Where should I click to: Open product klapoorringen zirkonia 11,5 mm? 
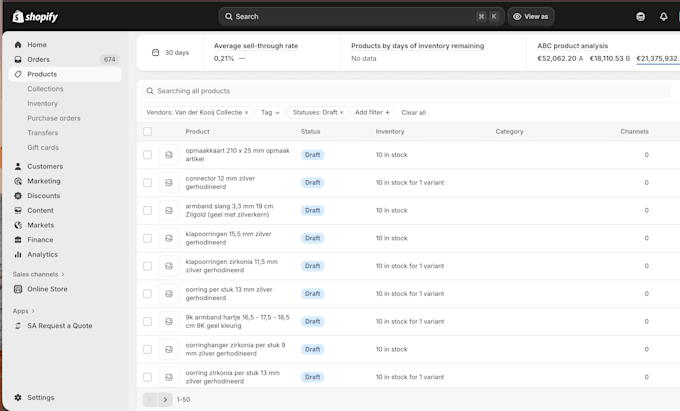pyautogui.click(x=232, y=266)
